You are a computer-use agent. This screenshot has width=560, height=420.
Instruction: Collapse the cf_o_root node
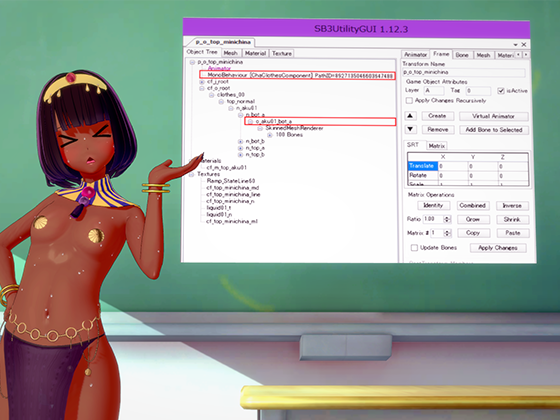point(202,88)
